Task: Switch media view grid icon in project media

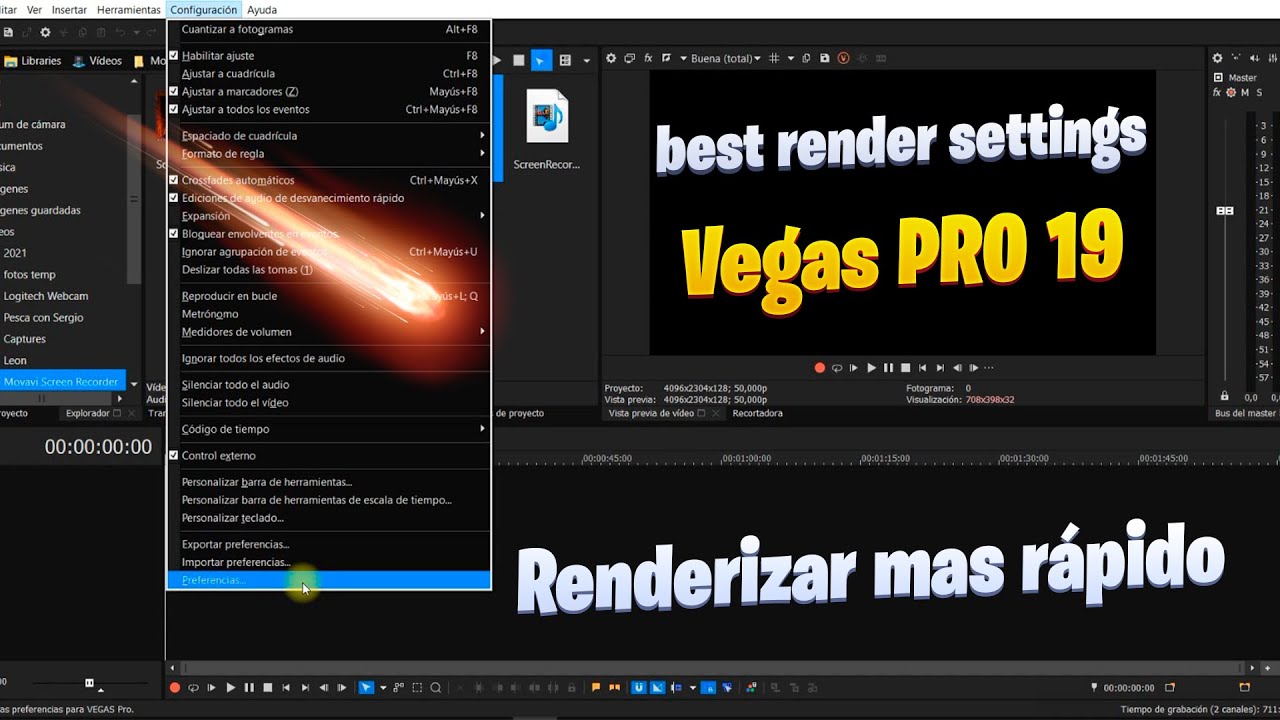Action: [565, 61]
